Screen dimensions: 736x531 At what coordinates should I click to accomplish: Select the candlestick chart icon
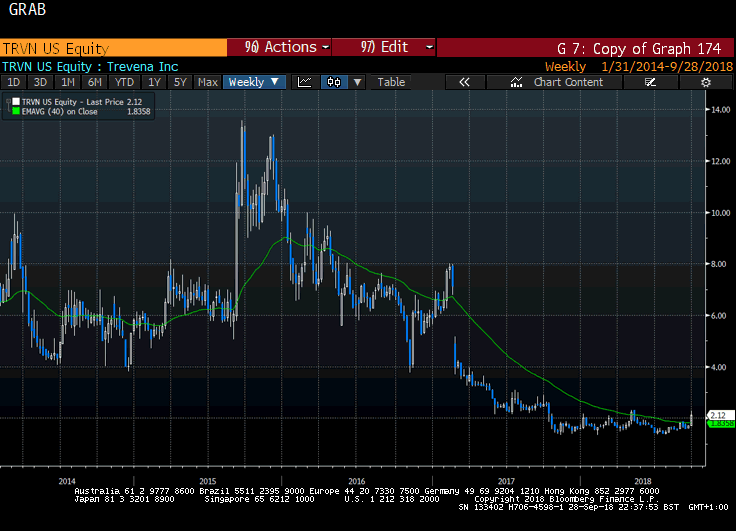pyautogui.click(x=334, y=82)
